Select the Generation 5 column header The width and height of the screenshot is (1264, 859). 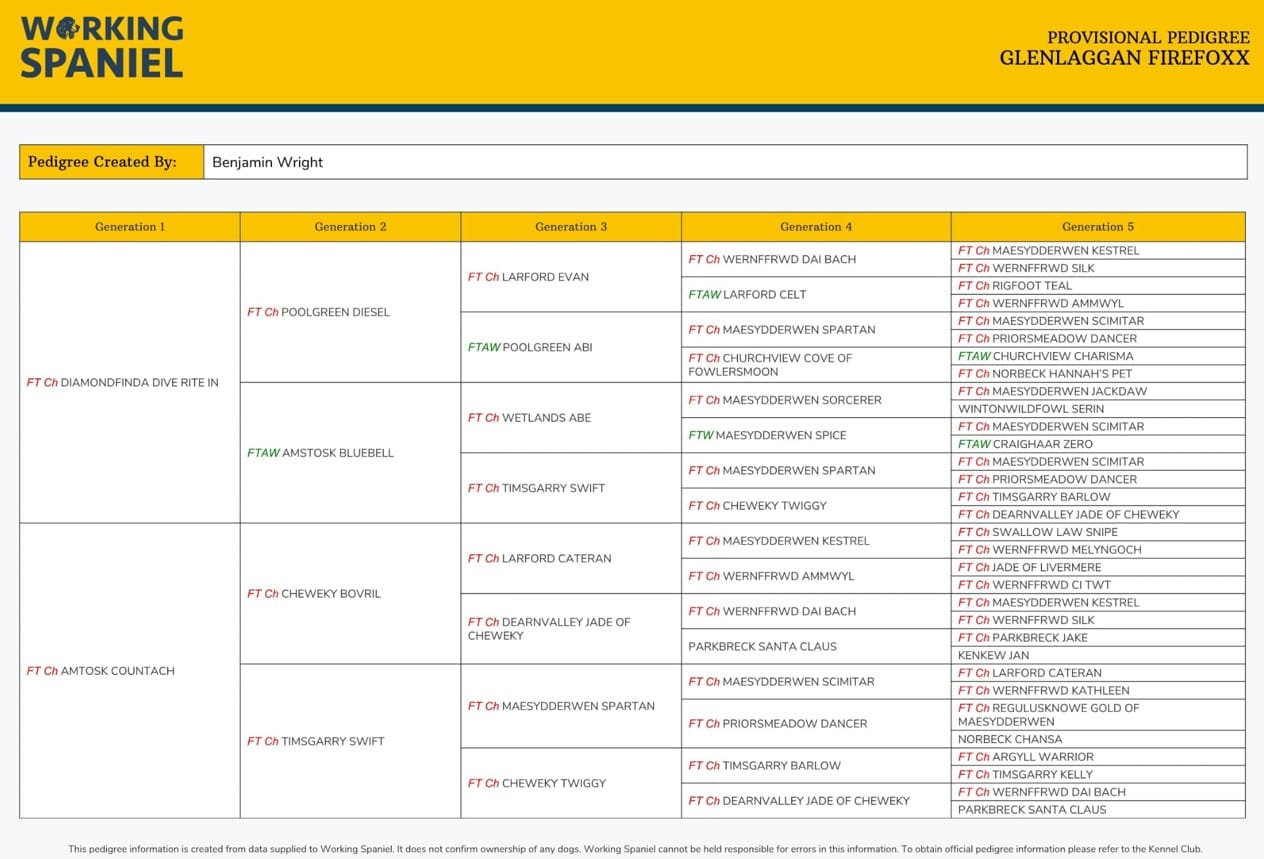point(1097,227)
